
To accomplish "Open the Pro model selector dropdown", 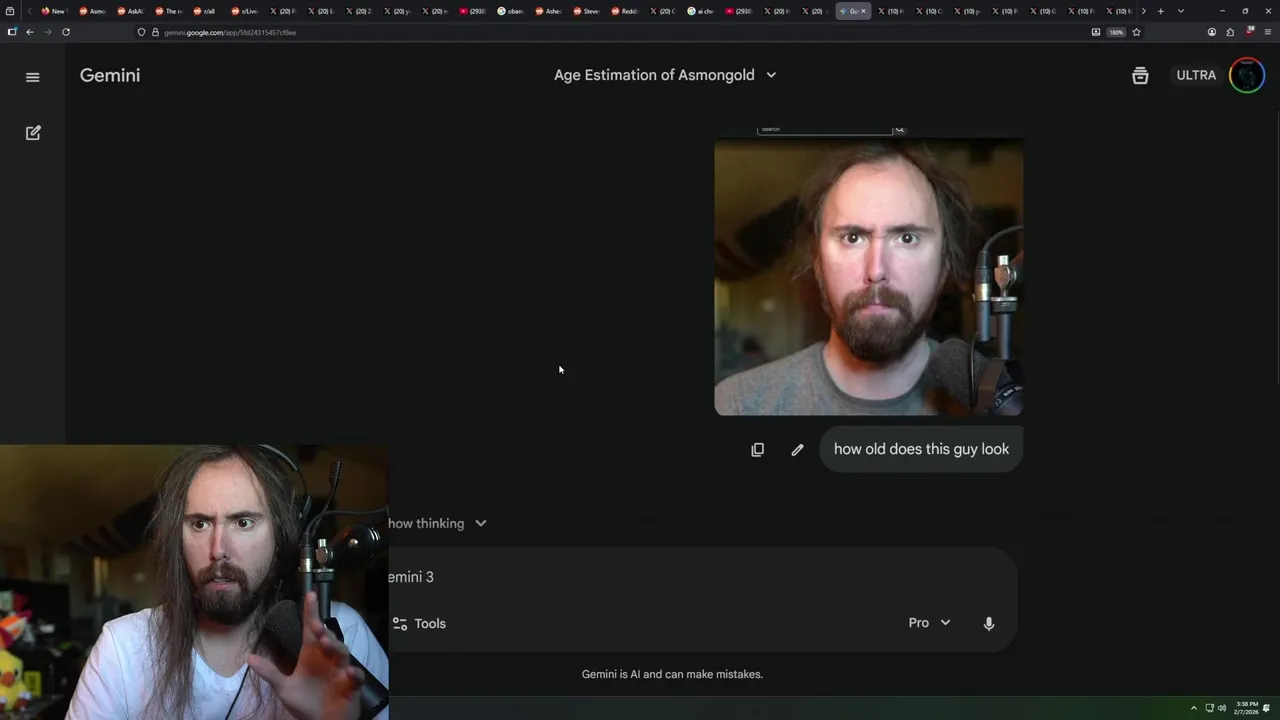I will coord(929,623).
